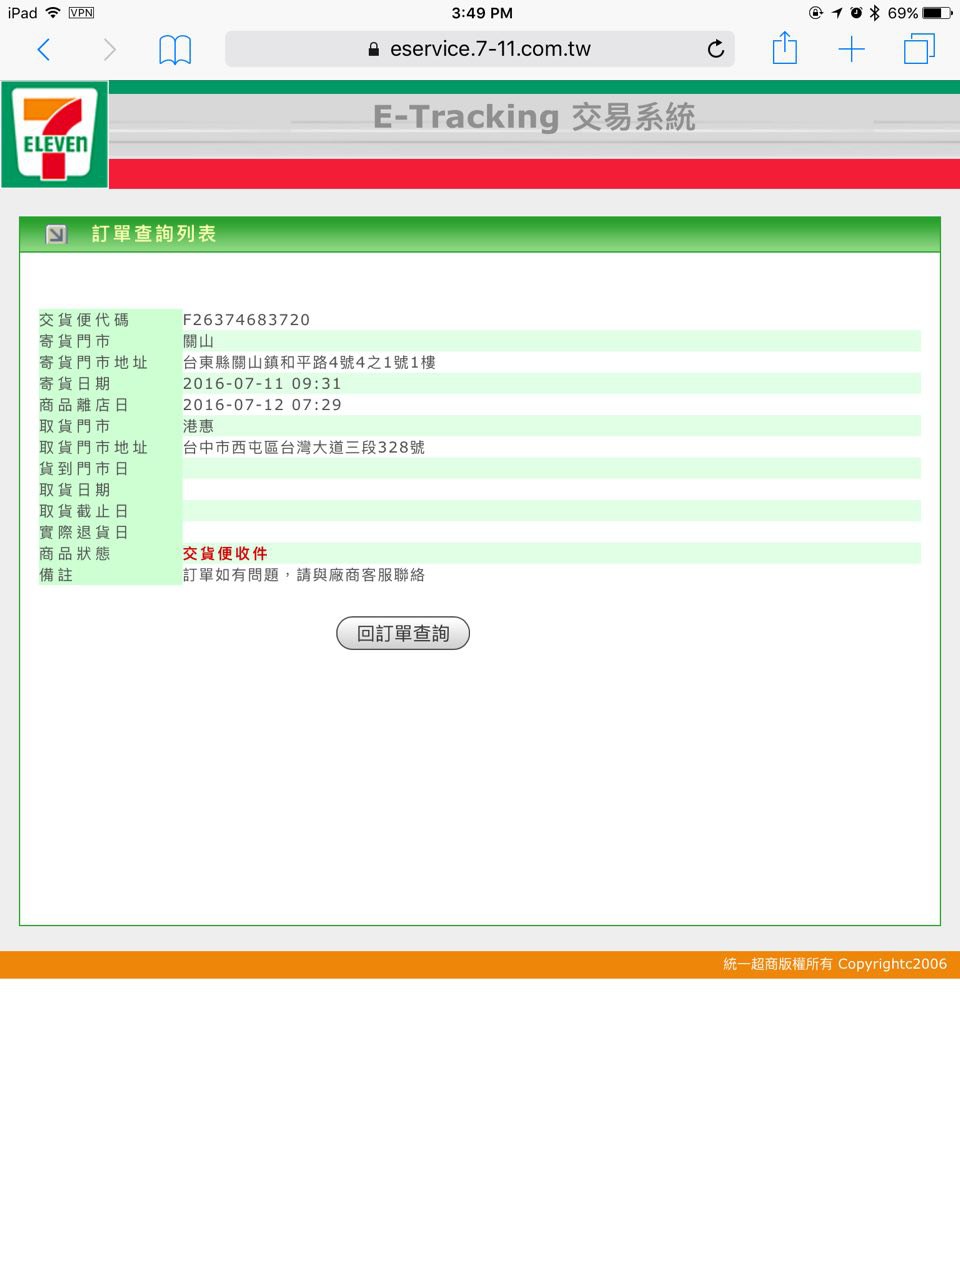This screenshot has height=1280, width=960.
Task: Tap the padlock icon in the address bar
Action: (x=374, y=49)
